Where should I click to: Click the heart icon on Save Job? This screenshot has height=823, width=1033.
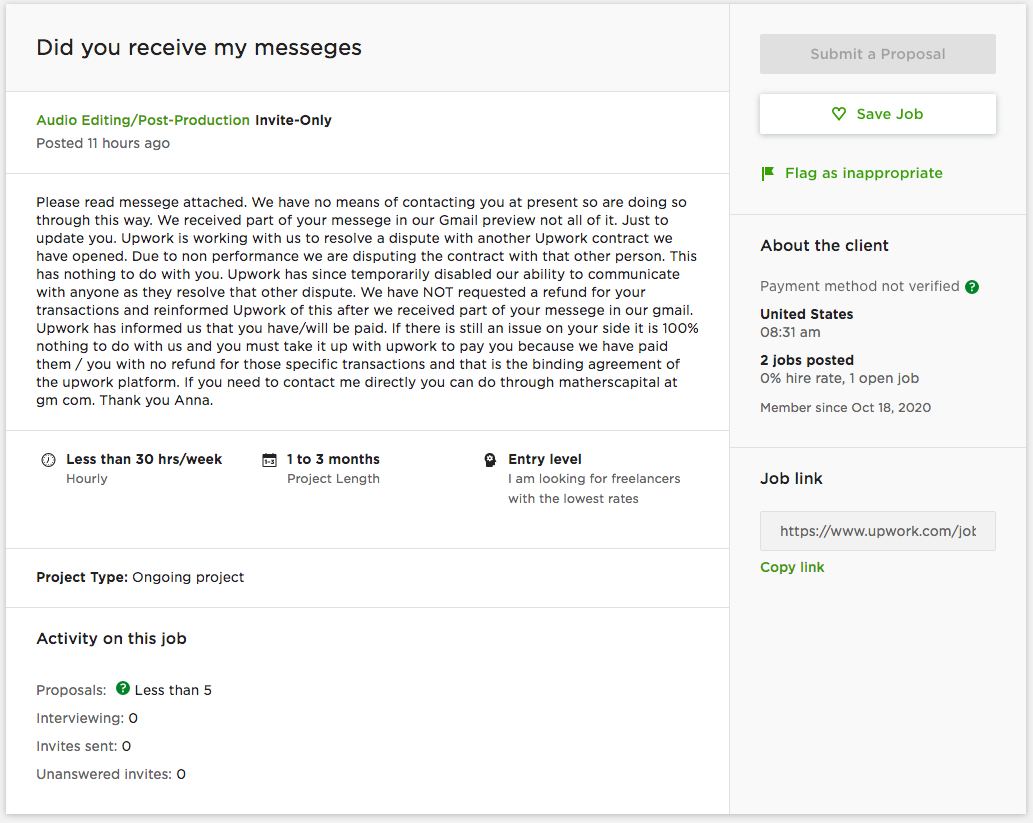click(x=839, y=114)
